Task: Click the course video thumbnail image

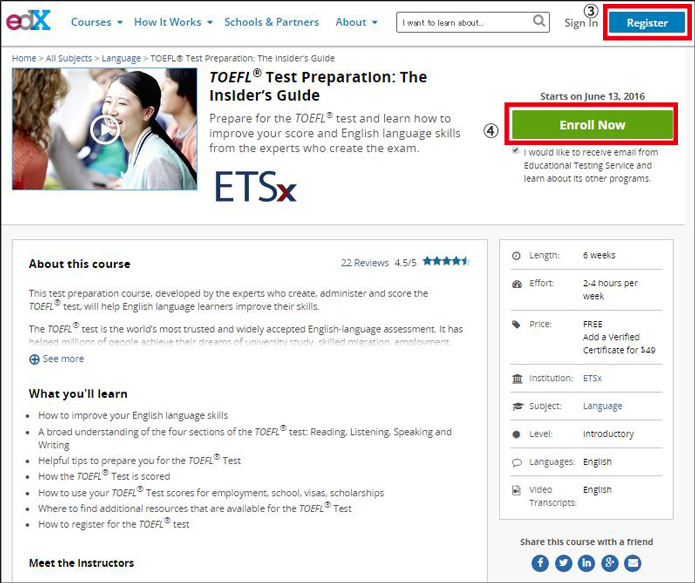Action: point(105,129)
